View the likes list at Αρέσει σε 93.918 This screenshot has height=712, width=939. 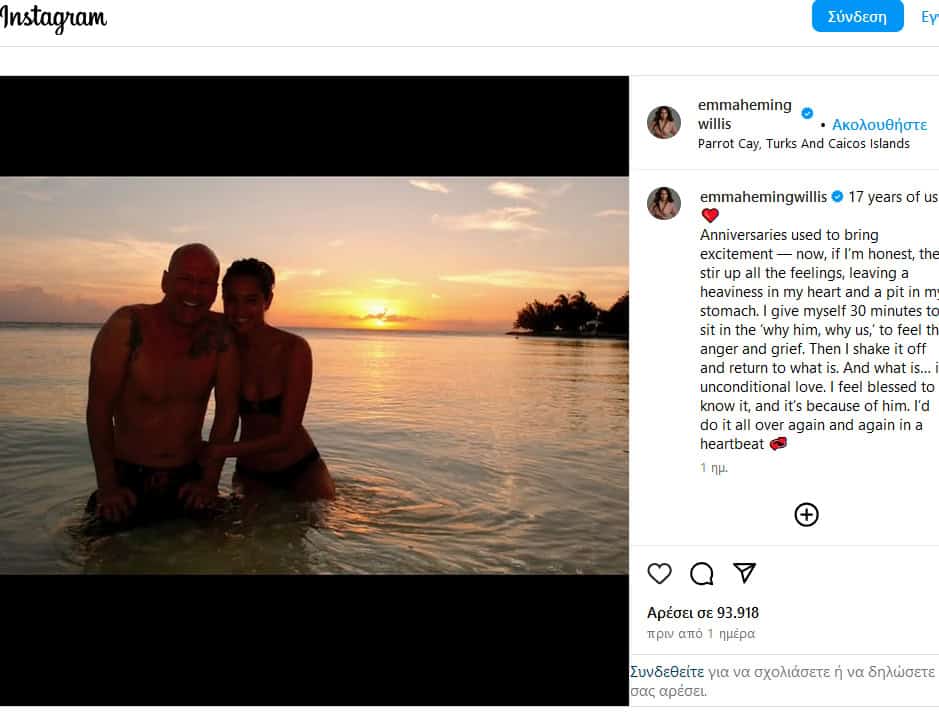click(703, 613)
